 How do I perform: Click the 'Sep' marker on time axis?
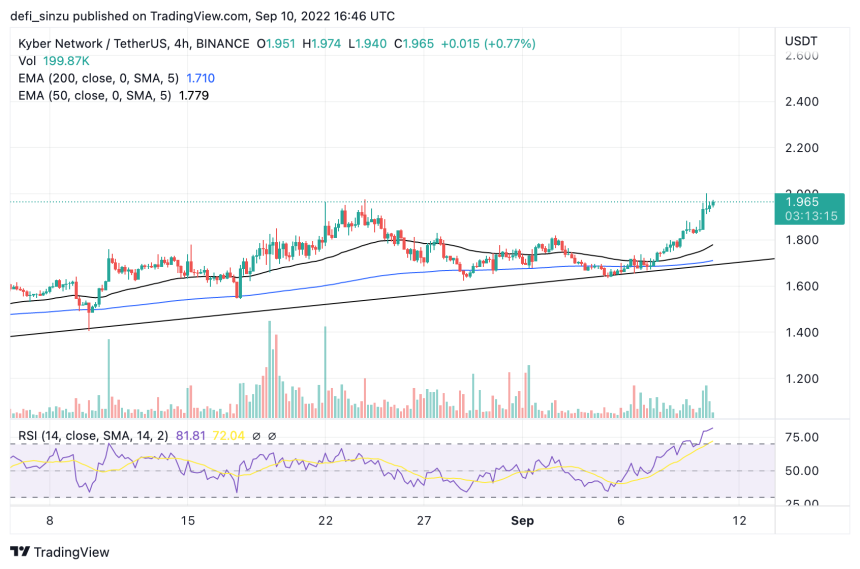[x=523, y=521]
